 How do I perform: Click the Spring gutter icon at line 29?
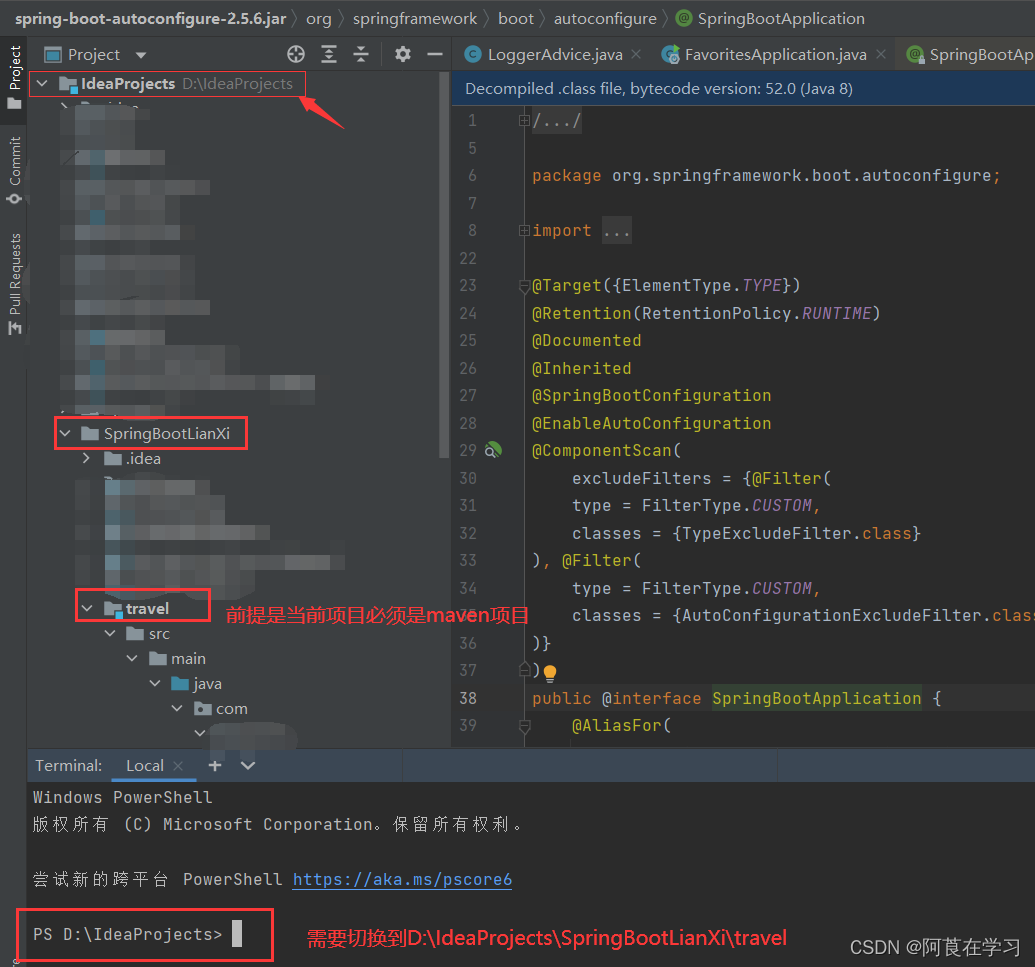[x=493, y=450]
